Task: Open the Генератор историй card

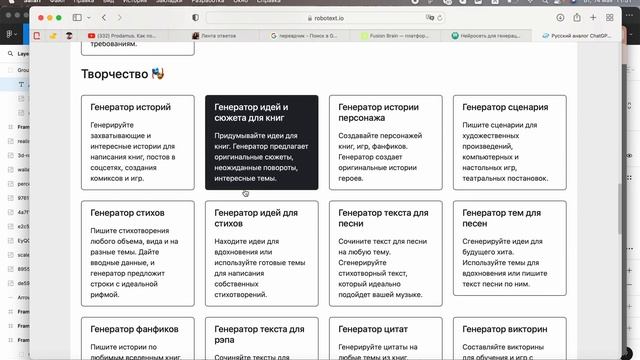Action: pos(138,142)
